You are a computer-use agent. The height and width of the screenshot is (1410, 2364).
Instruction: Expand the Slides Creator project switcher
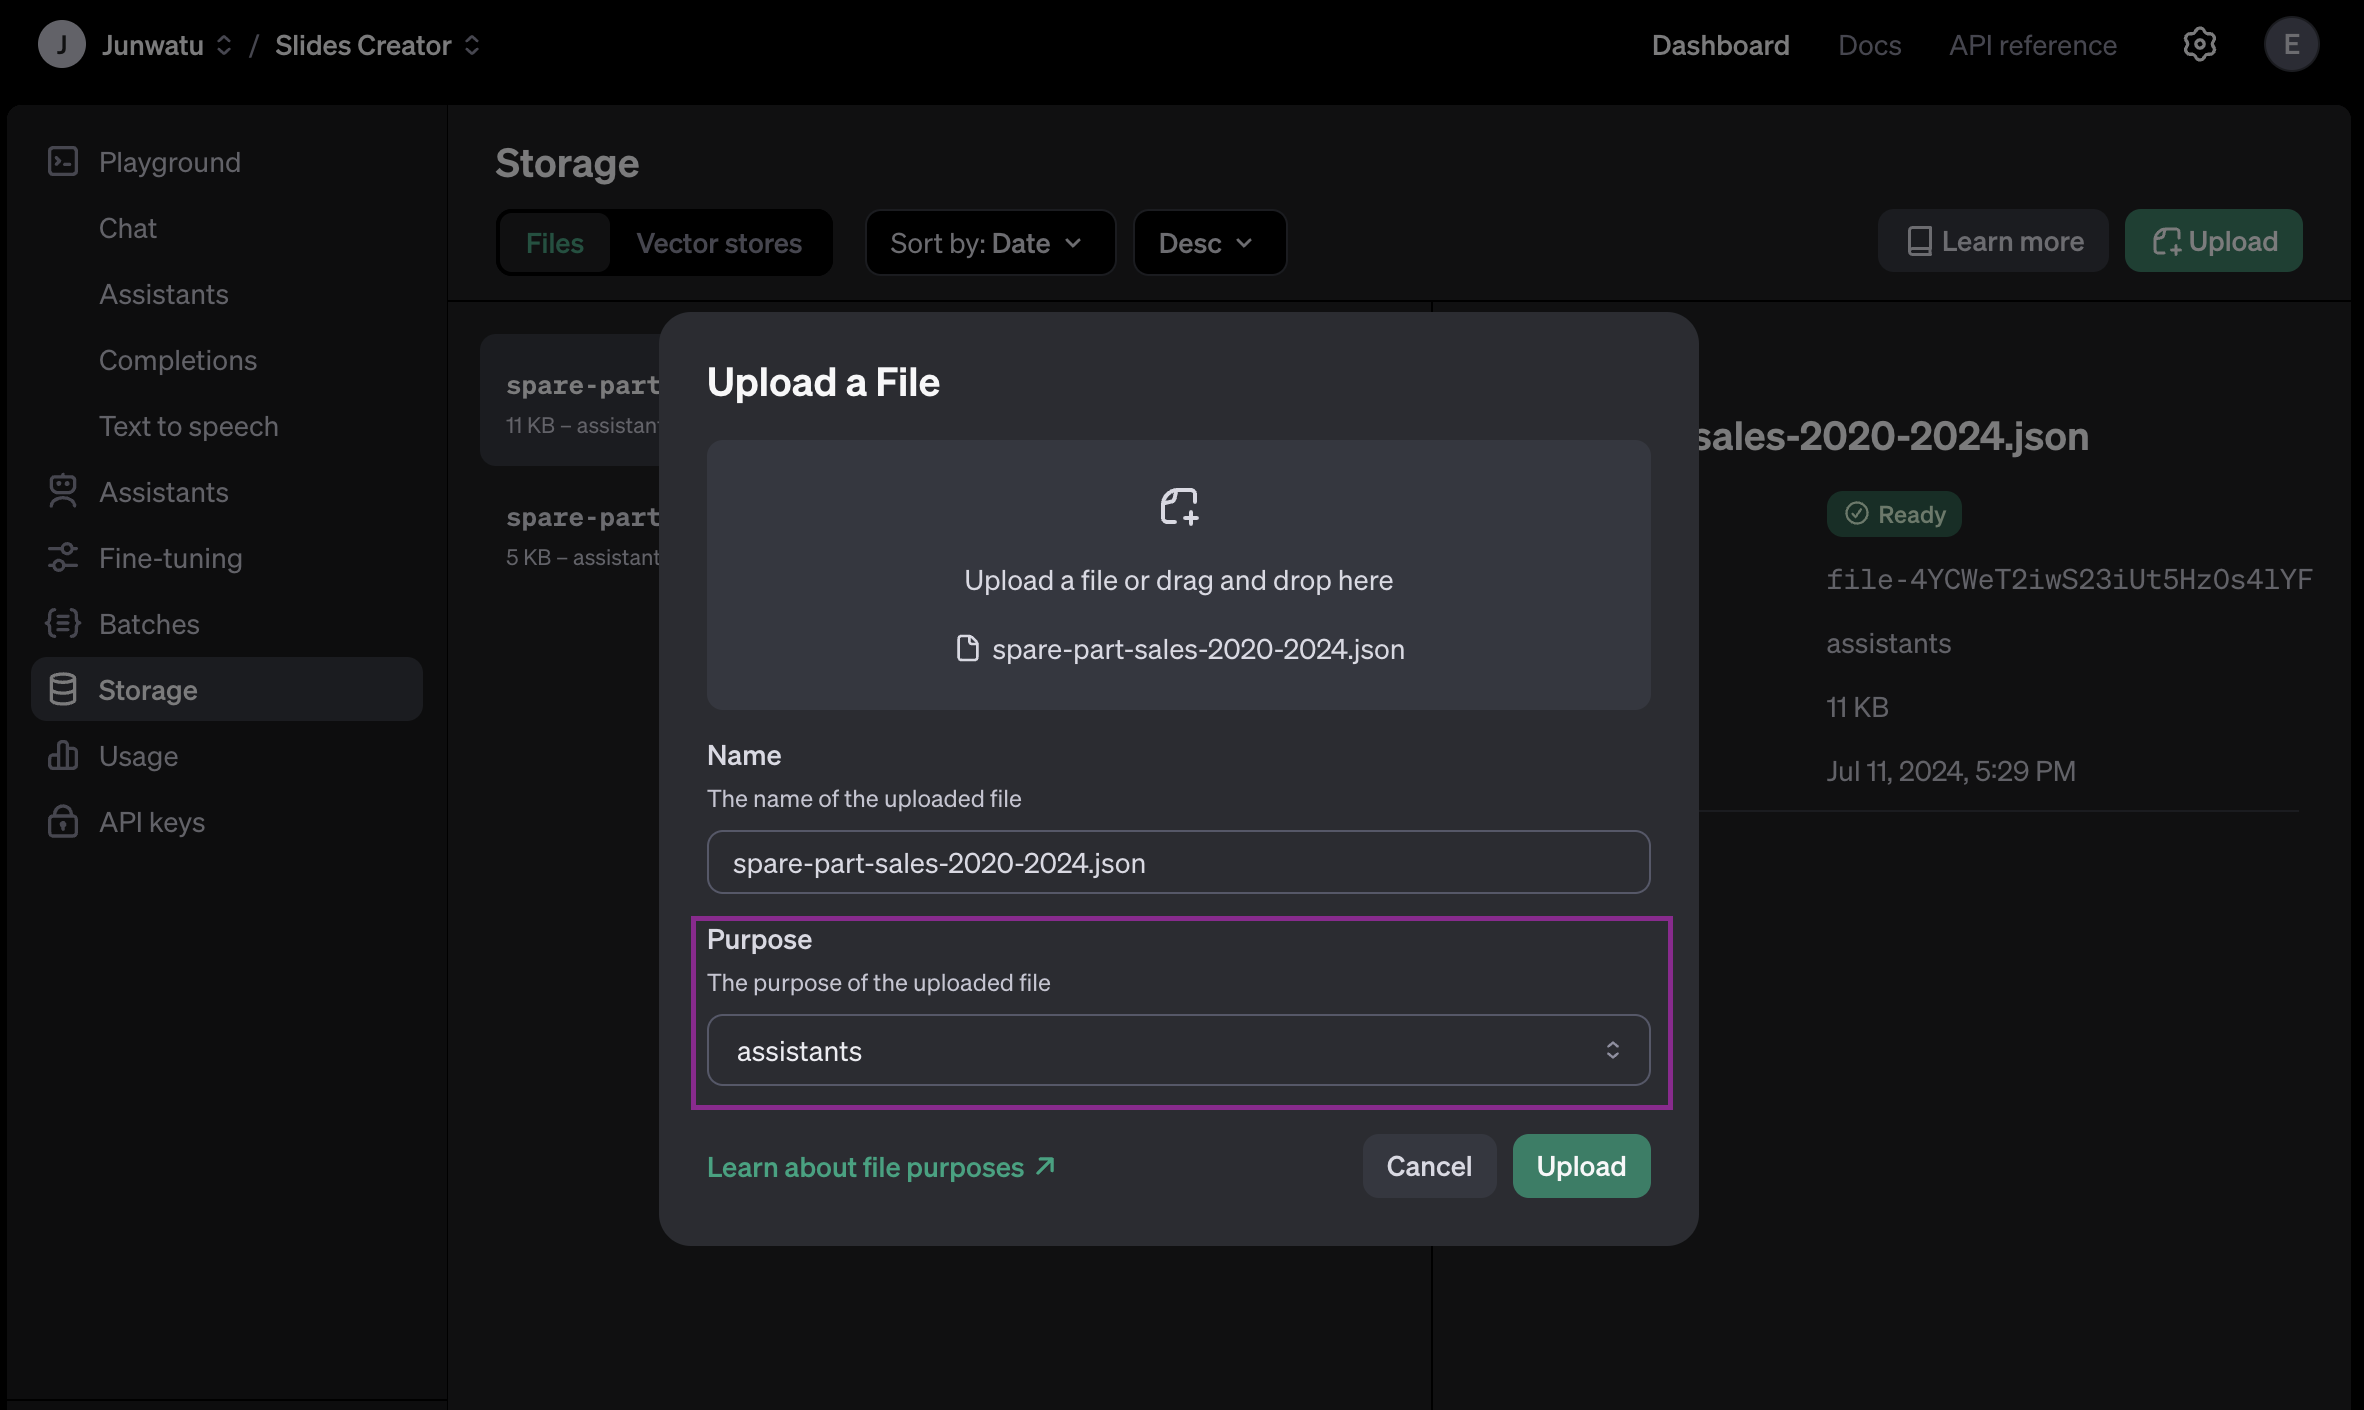point(378,45)
